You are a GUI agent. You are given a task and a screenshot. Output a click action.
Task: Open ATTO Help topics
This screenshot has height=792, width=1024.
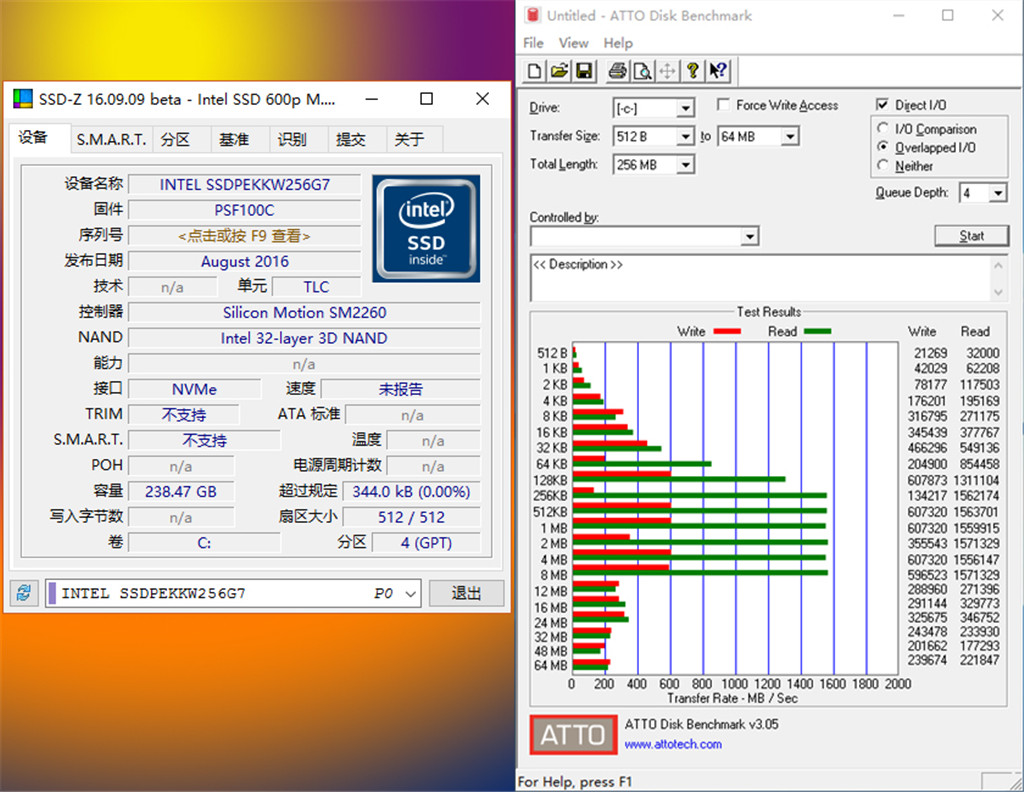(691, 70)
